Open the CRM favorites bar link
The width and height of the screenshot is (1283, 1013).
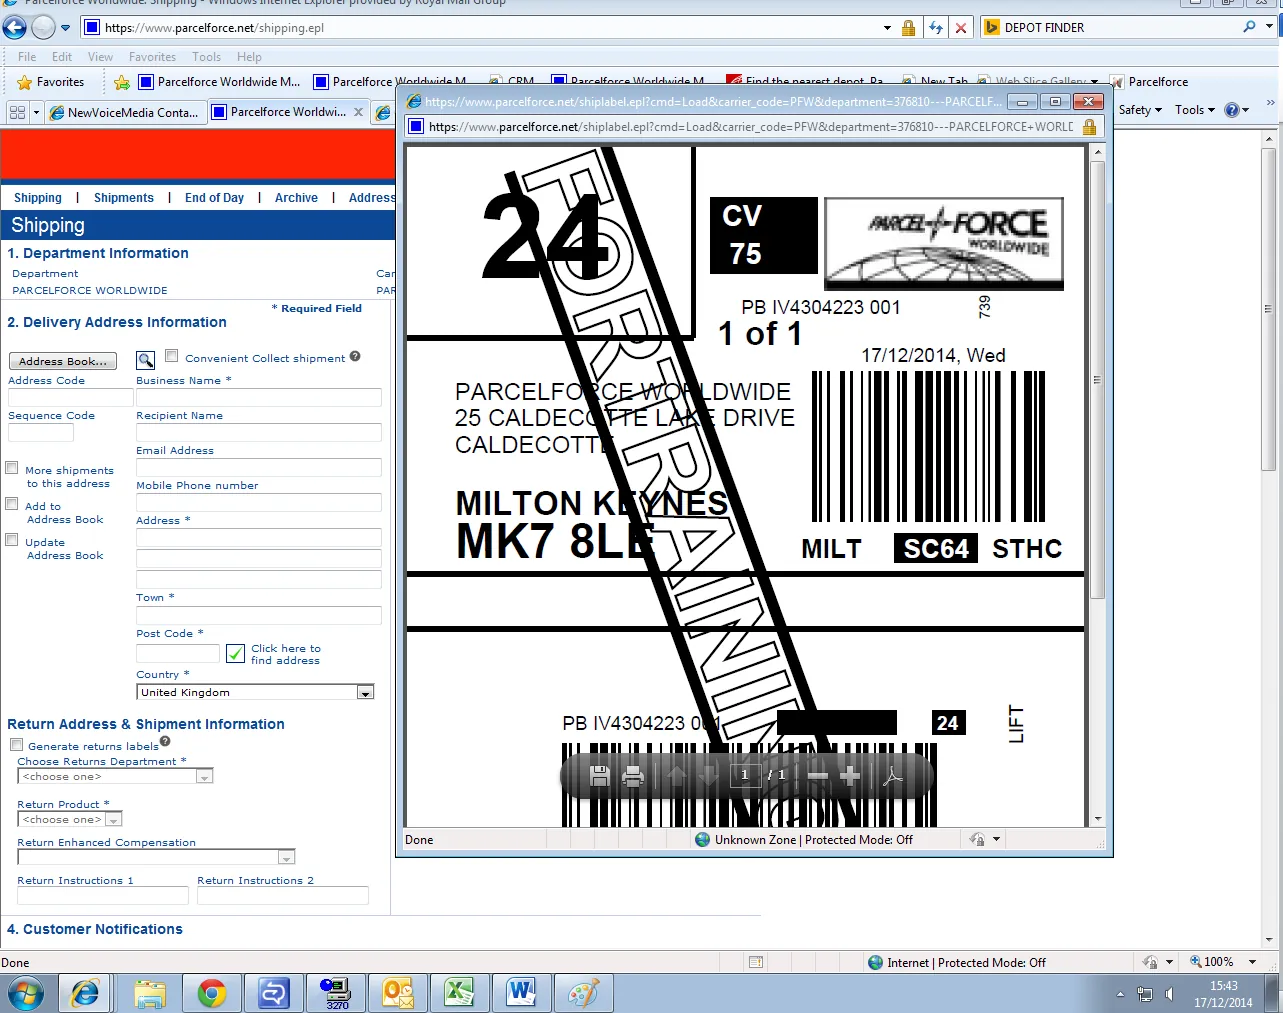click(x=511, y=82)
